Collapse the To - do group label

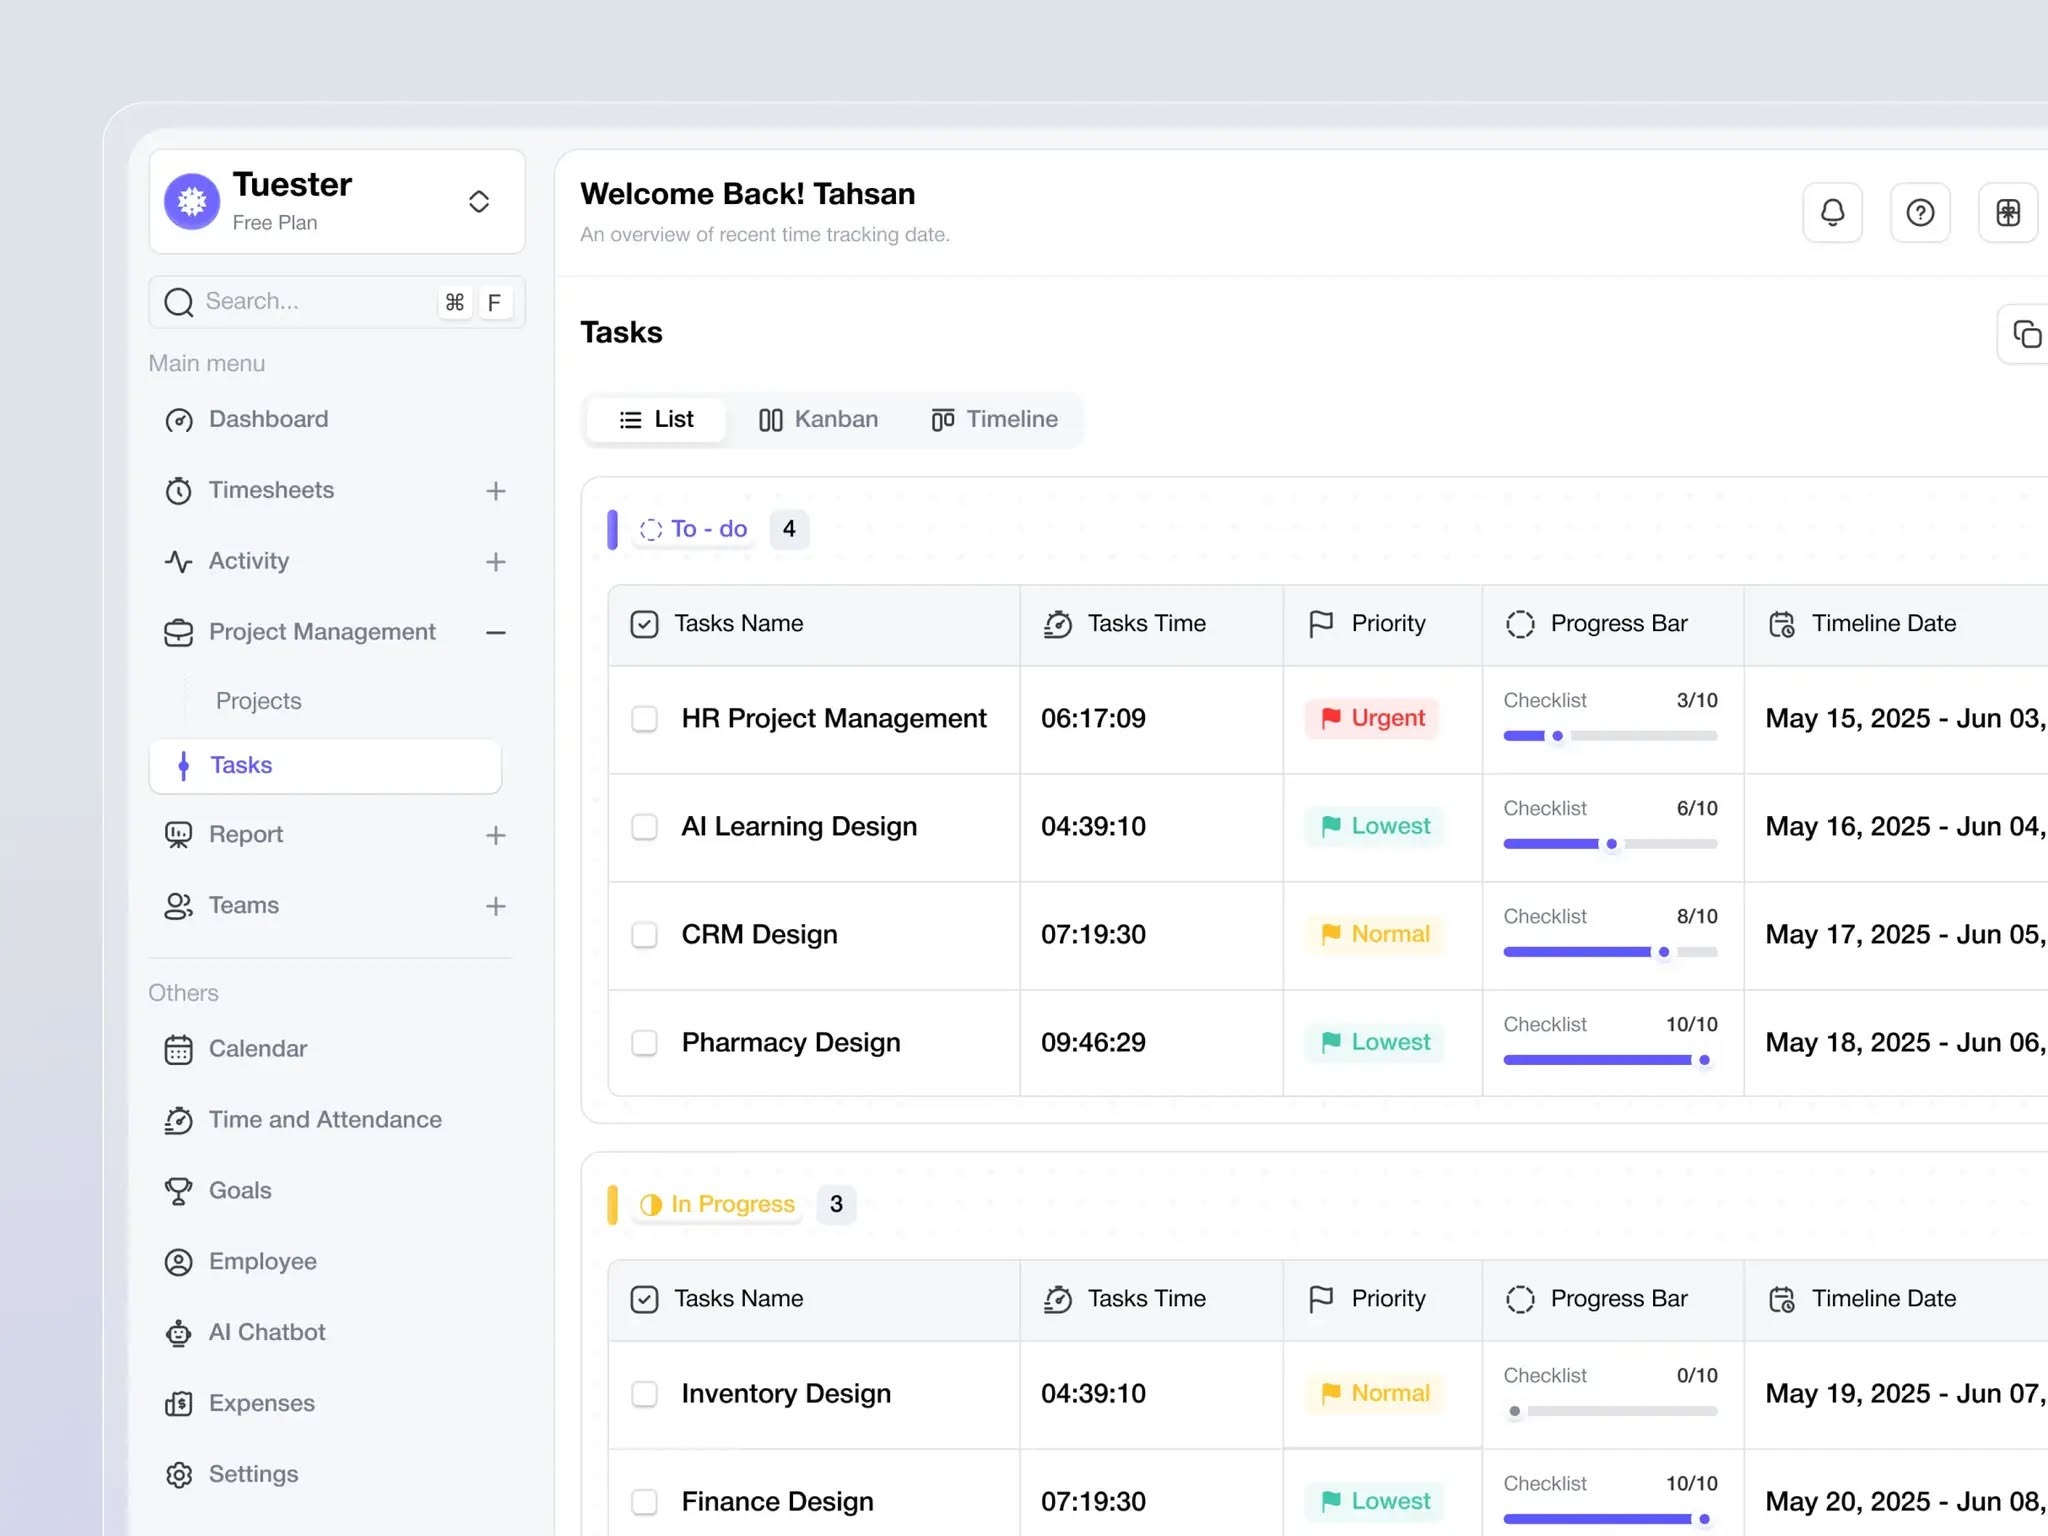click(x=693, y=529)
